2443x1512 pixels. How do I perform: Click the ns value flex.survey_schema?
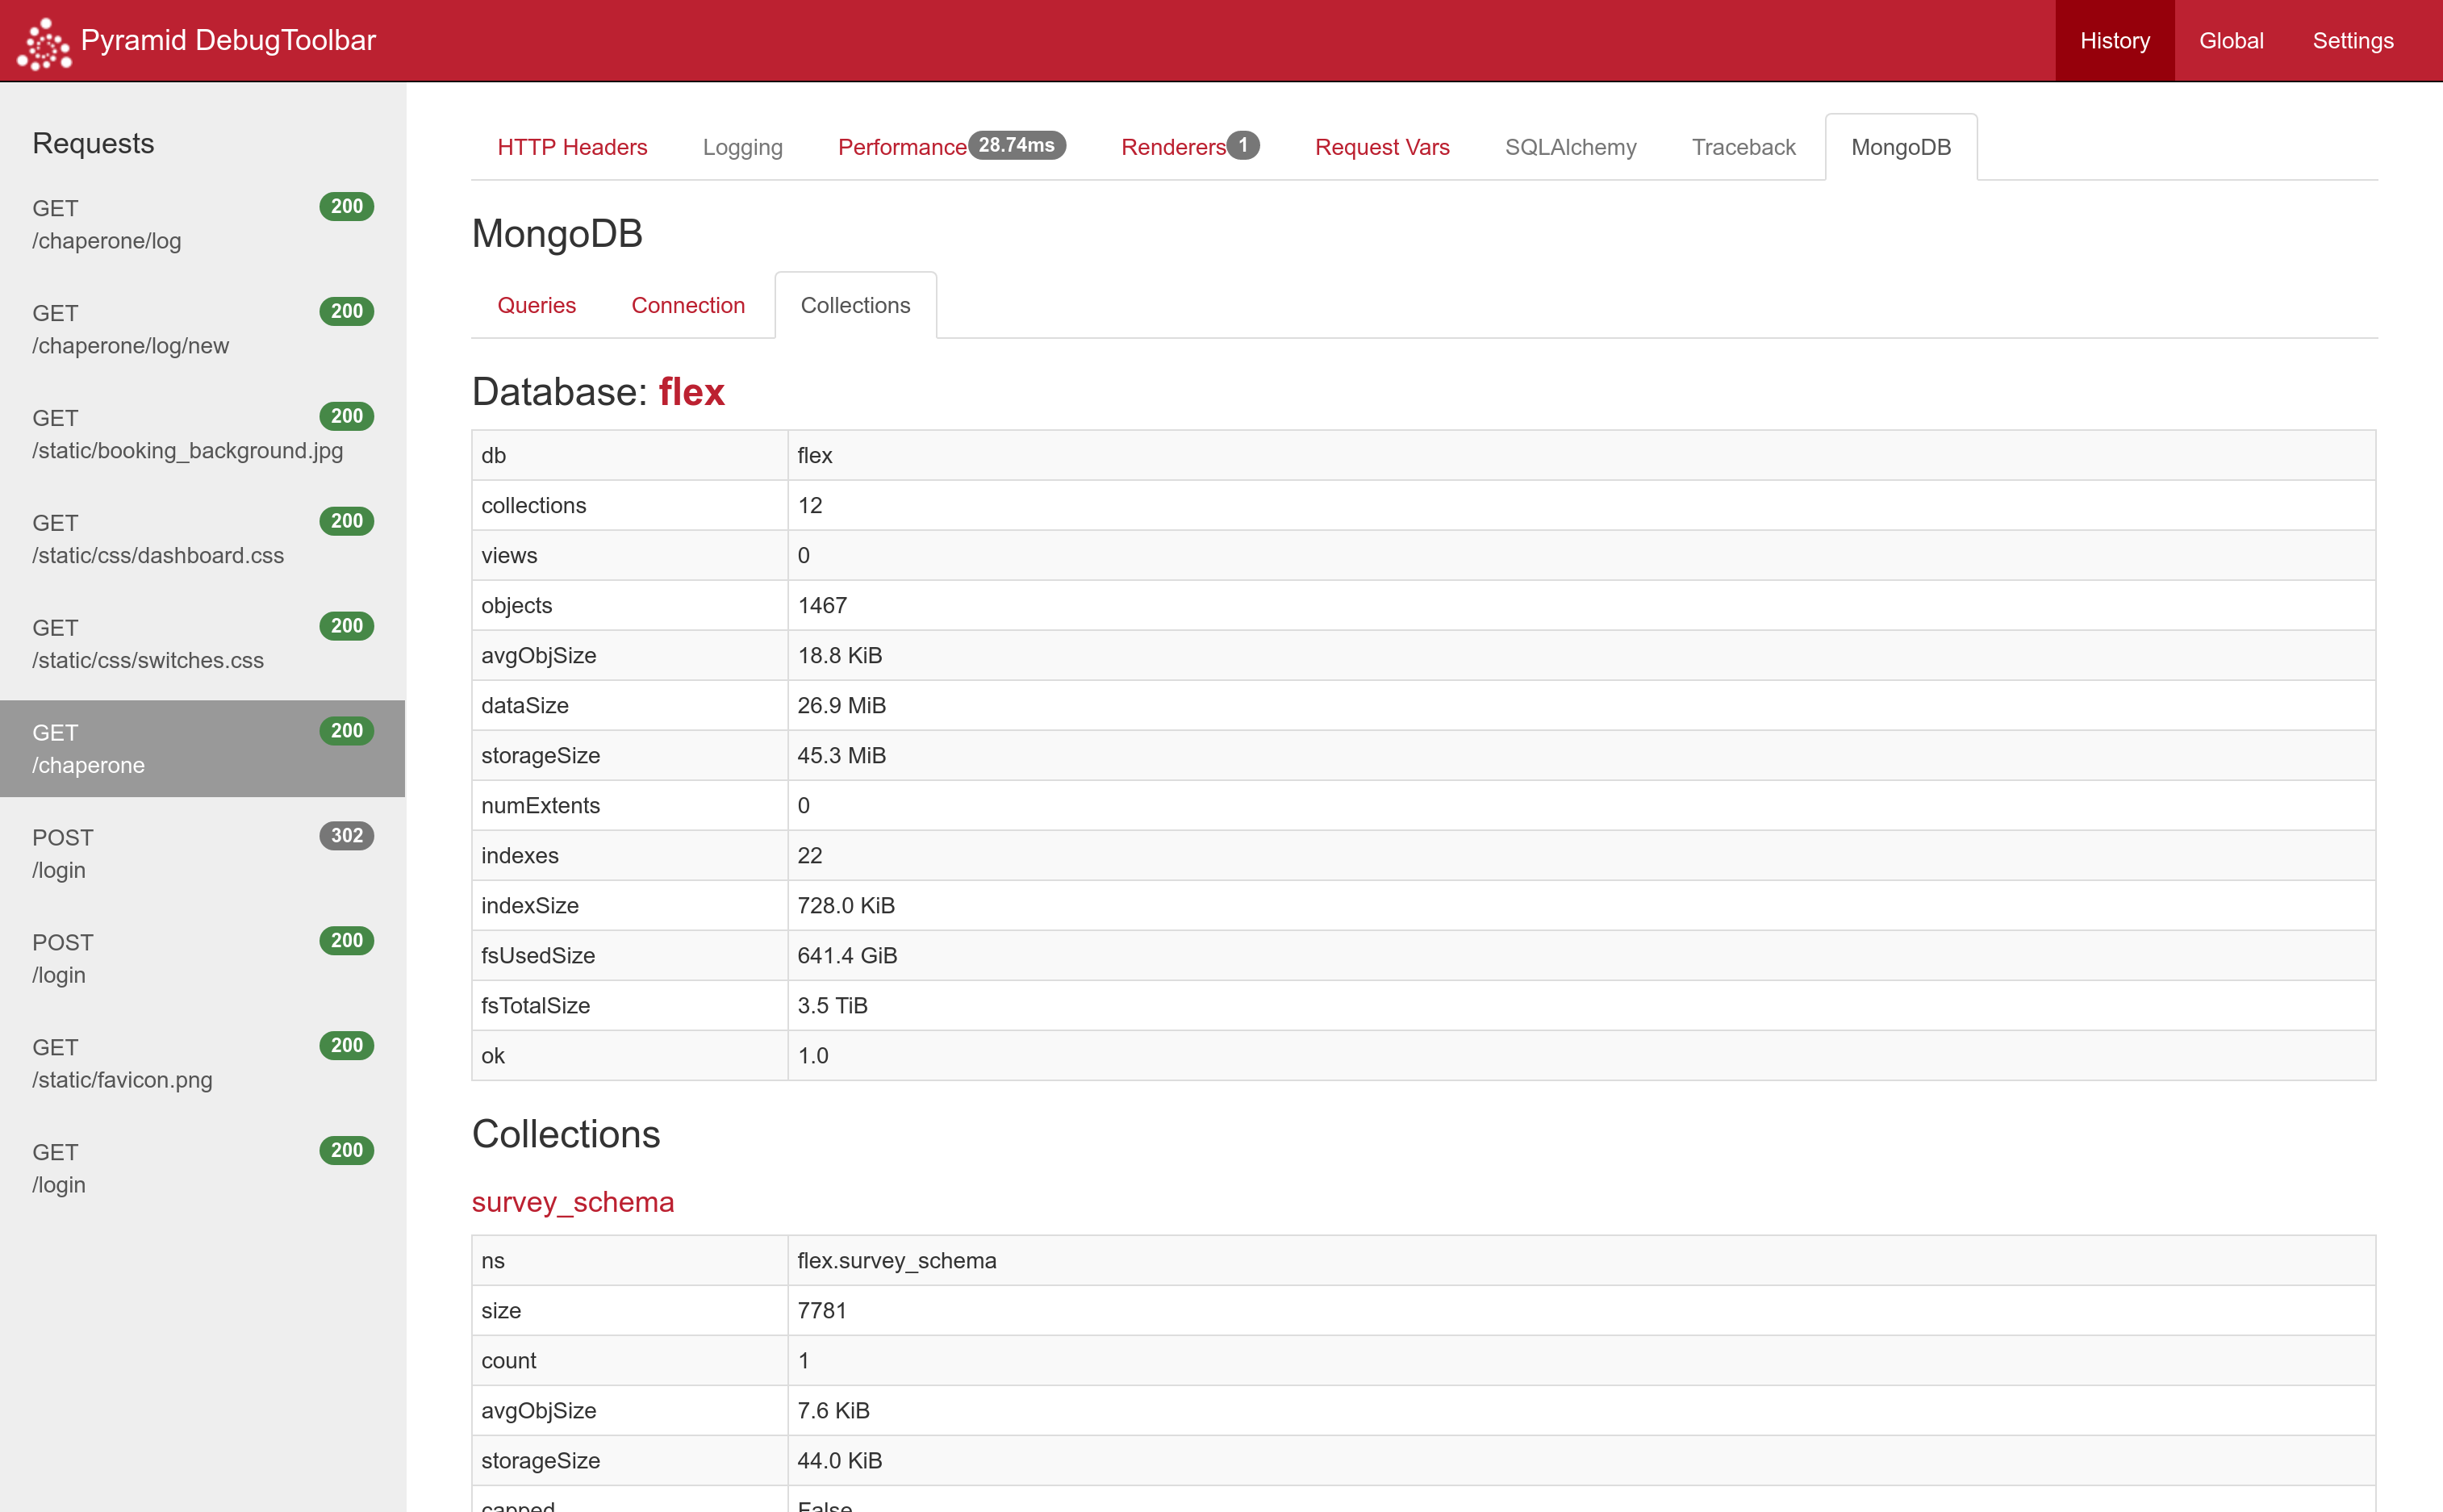pos(897,1261)
